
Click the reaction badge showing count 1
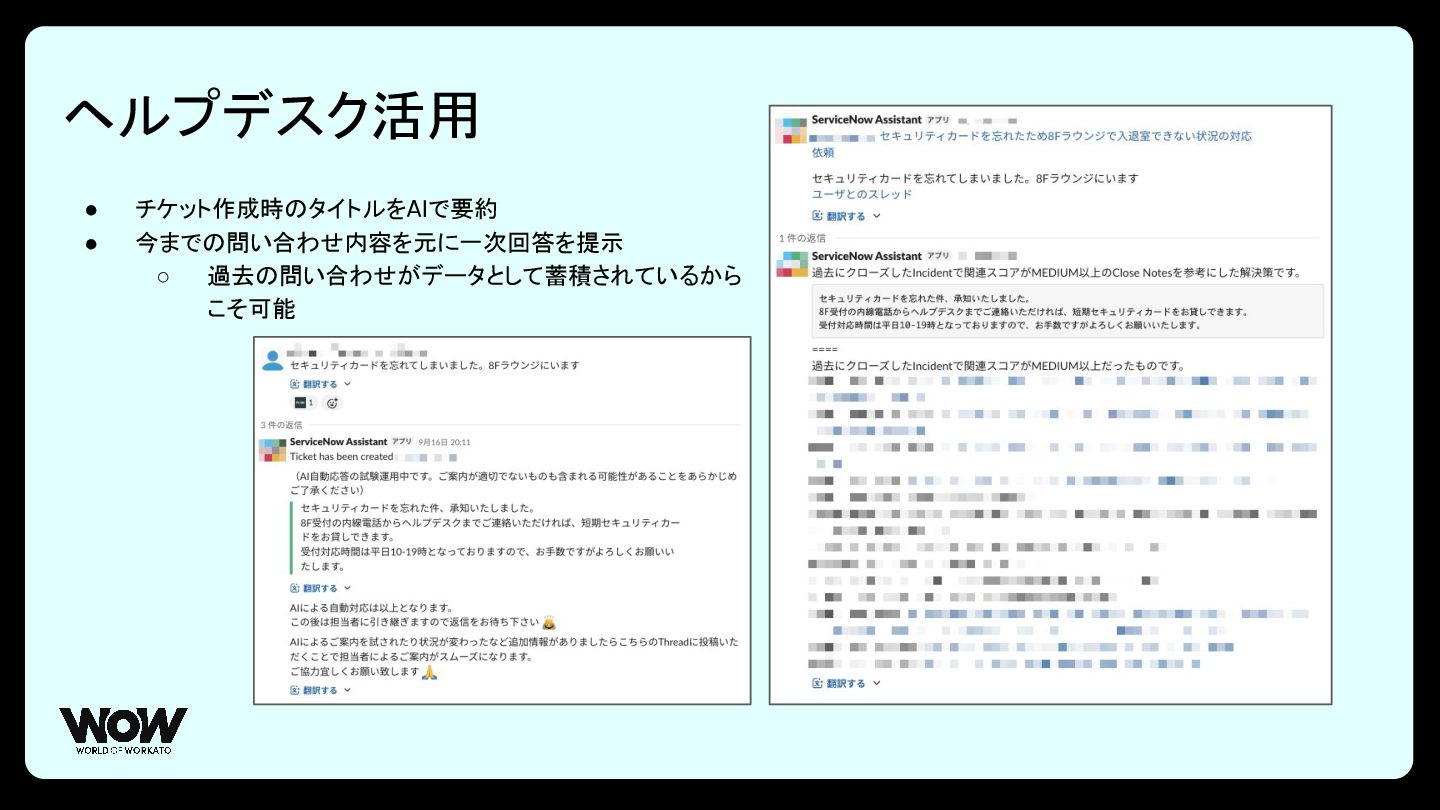[x=303, y=403]
